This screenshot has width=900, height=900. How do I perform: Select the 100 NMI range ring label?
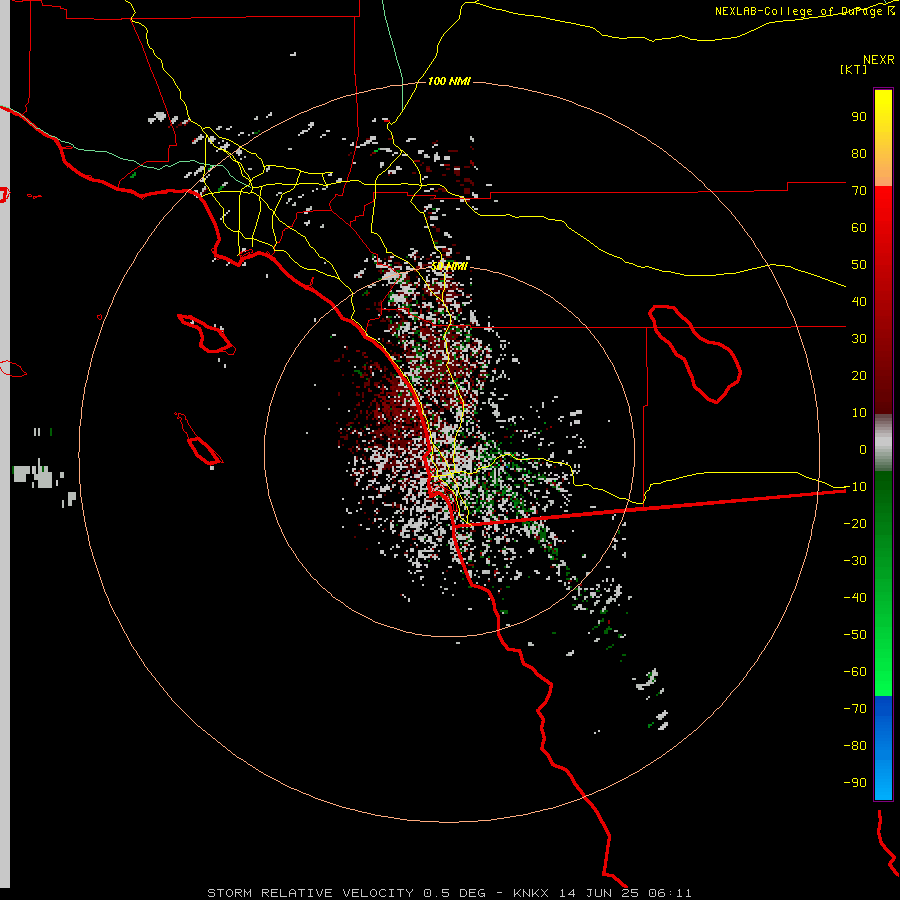click(x=449, y=81)
